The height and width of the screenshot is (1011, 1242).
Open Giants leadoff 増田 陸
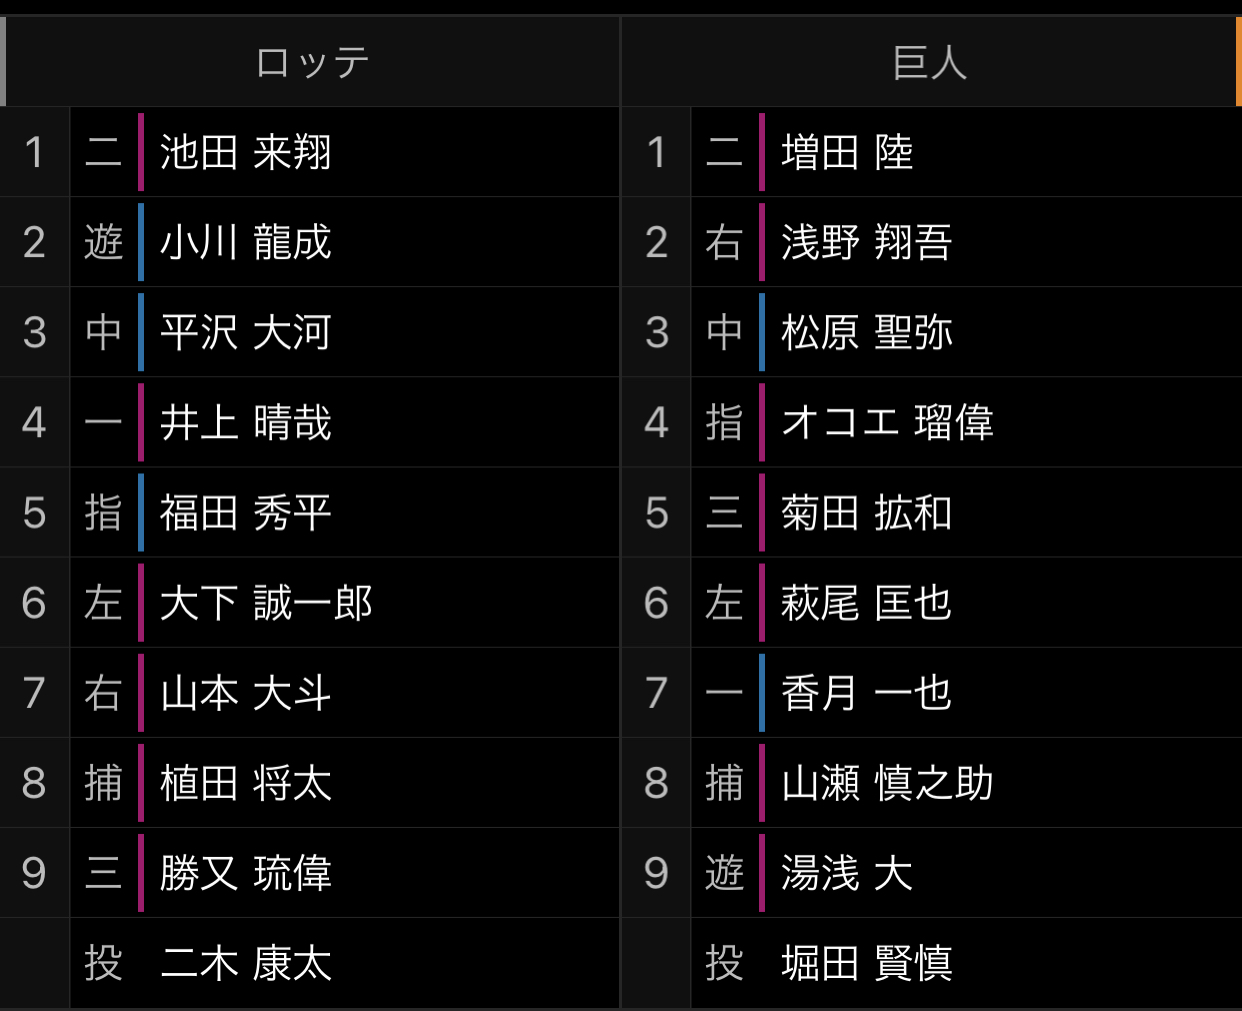847,153
